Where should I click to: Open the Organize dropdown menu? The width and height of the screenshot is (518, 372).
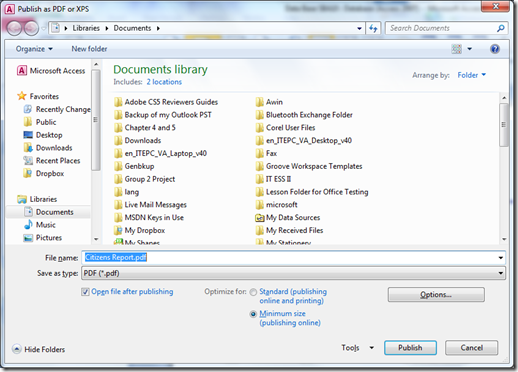(34, 49)
